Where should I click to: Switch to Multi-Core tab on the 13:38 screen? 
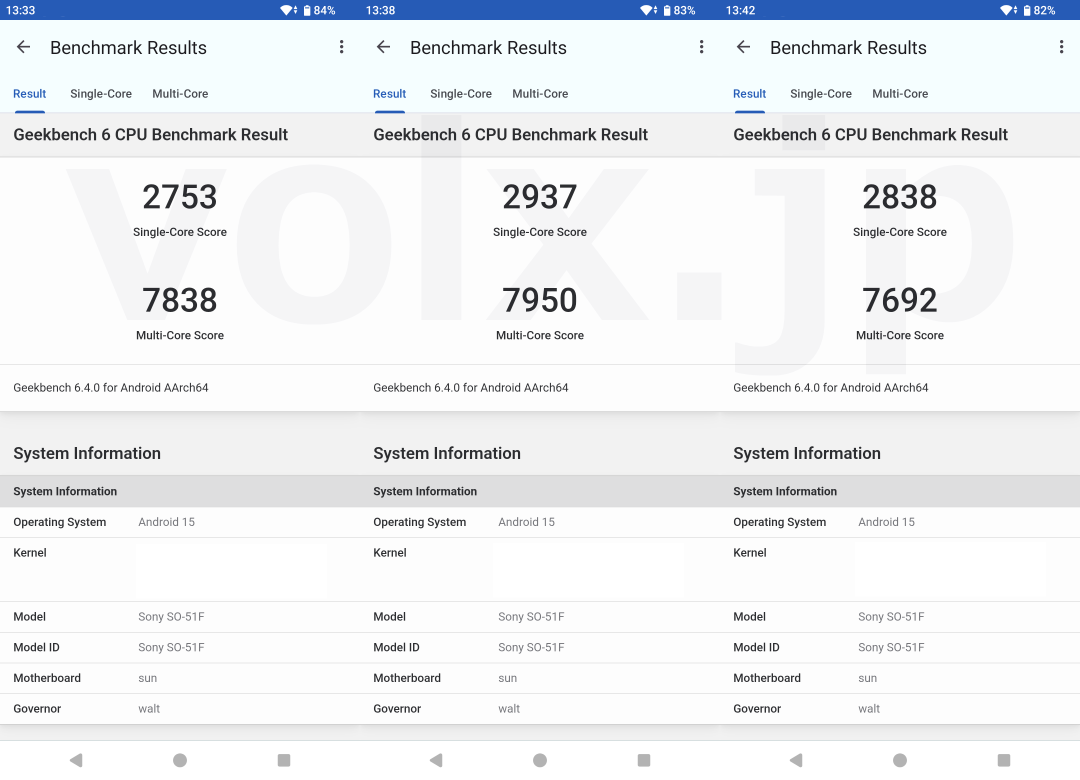540,94
